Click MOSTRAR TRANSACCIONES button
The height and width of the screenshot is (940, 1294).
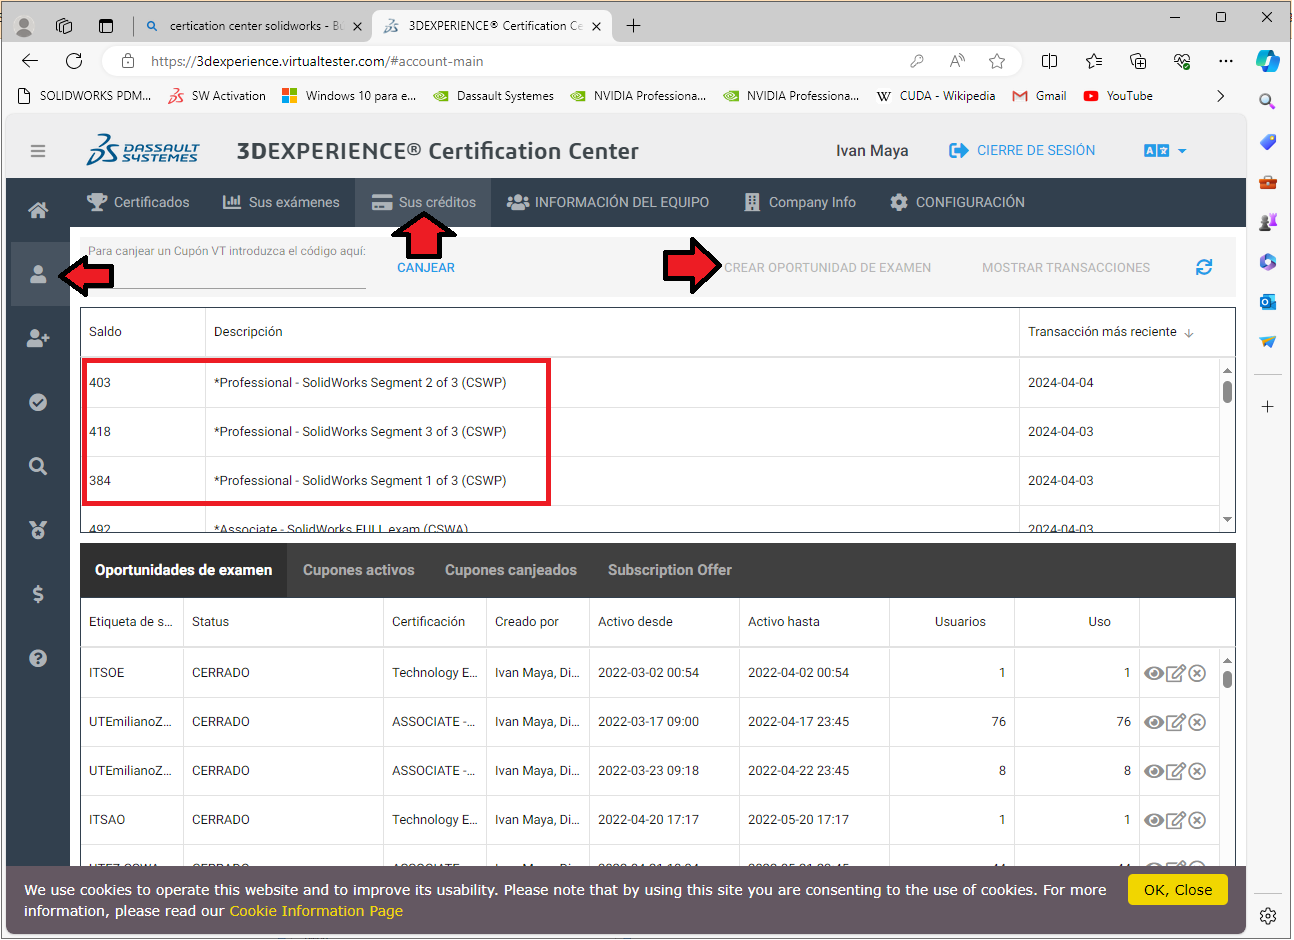1066,268
